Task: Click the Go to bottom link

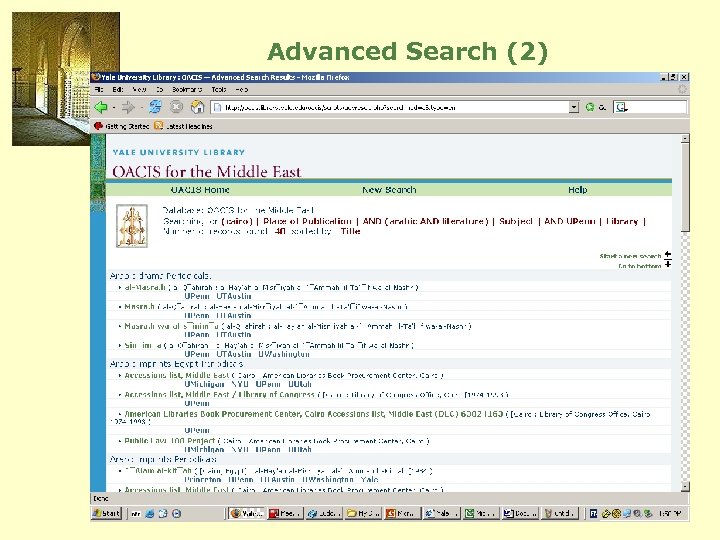Action: (x=640, y=266)
